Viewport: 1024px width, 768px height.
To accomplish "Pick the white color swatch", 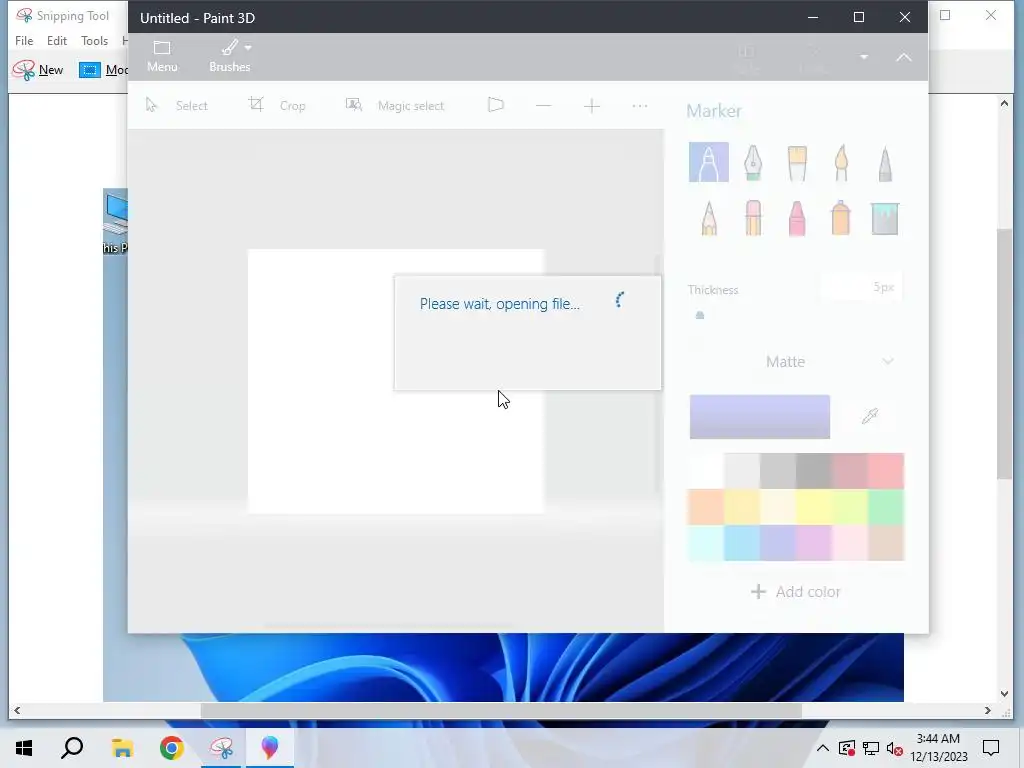I will point(705,471).
